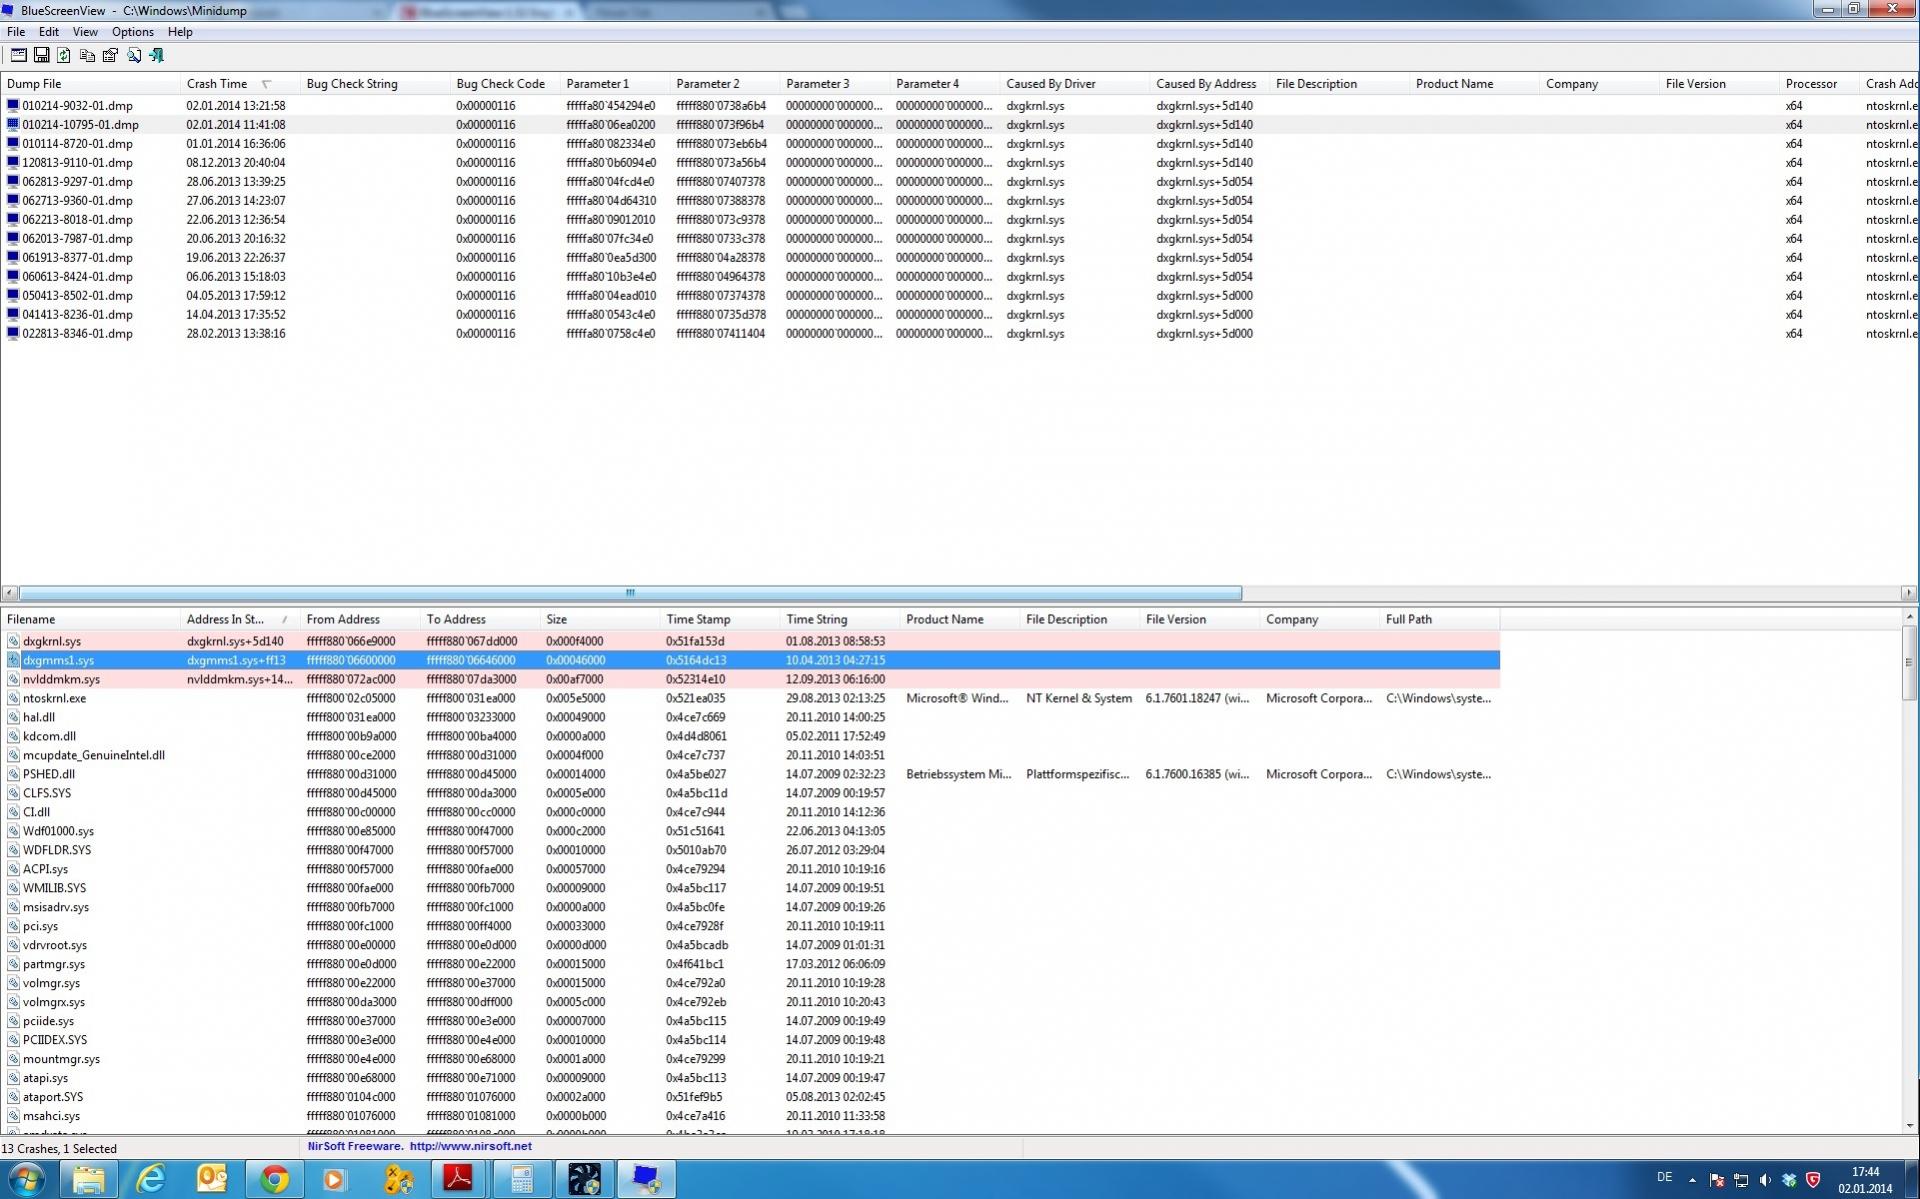
Task: Open Google Chrome from the taskbar
Action: pos(274,1179)
